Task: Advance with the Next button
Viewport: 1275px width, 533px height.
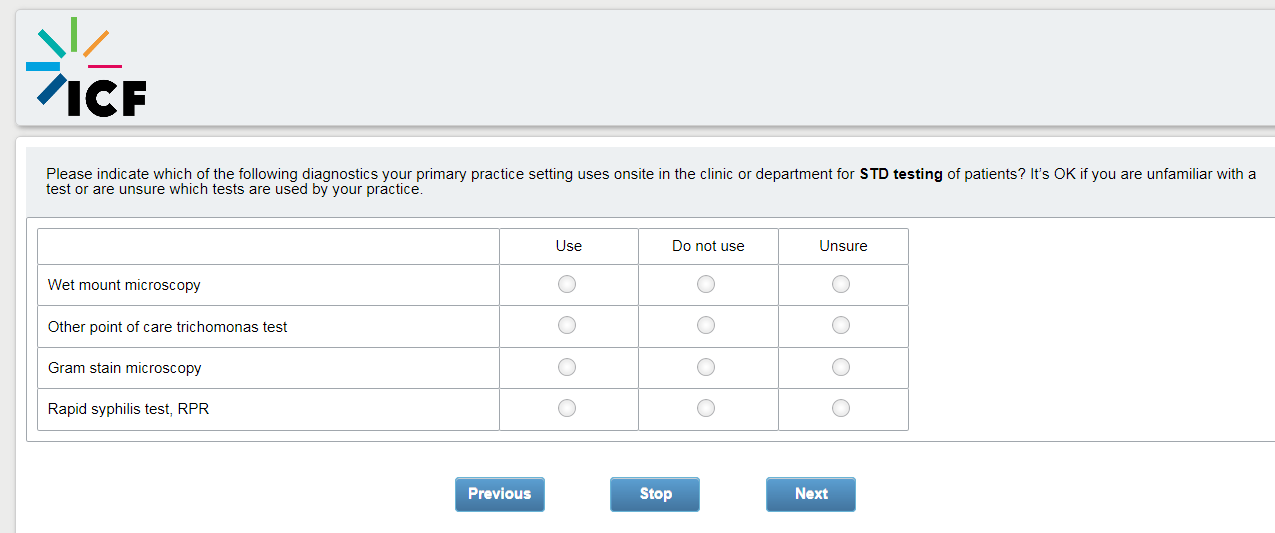Action: [811, 494]
